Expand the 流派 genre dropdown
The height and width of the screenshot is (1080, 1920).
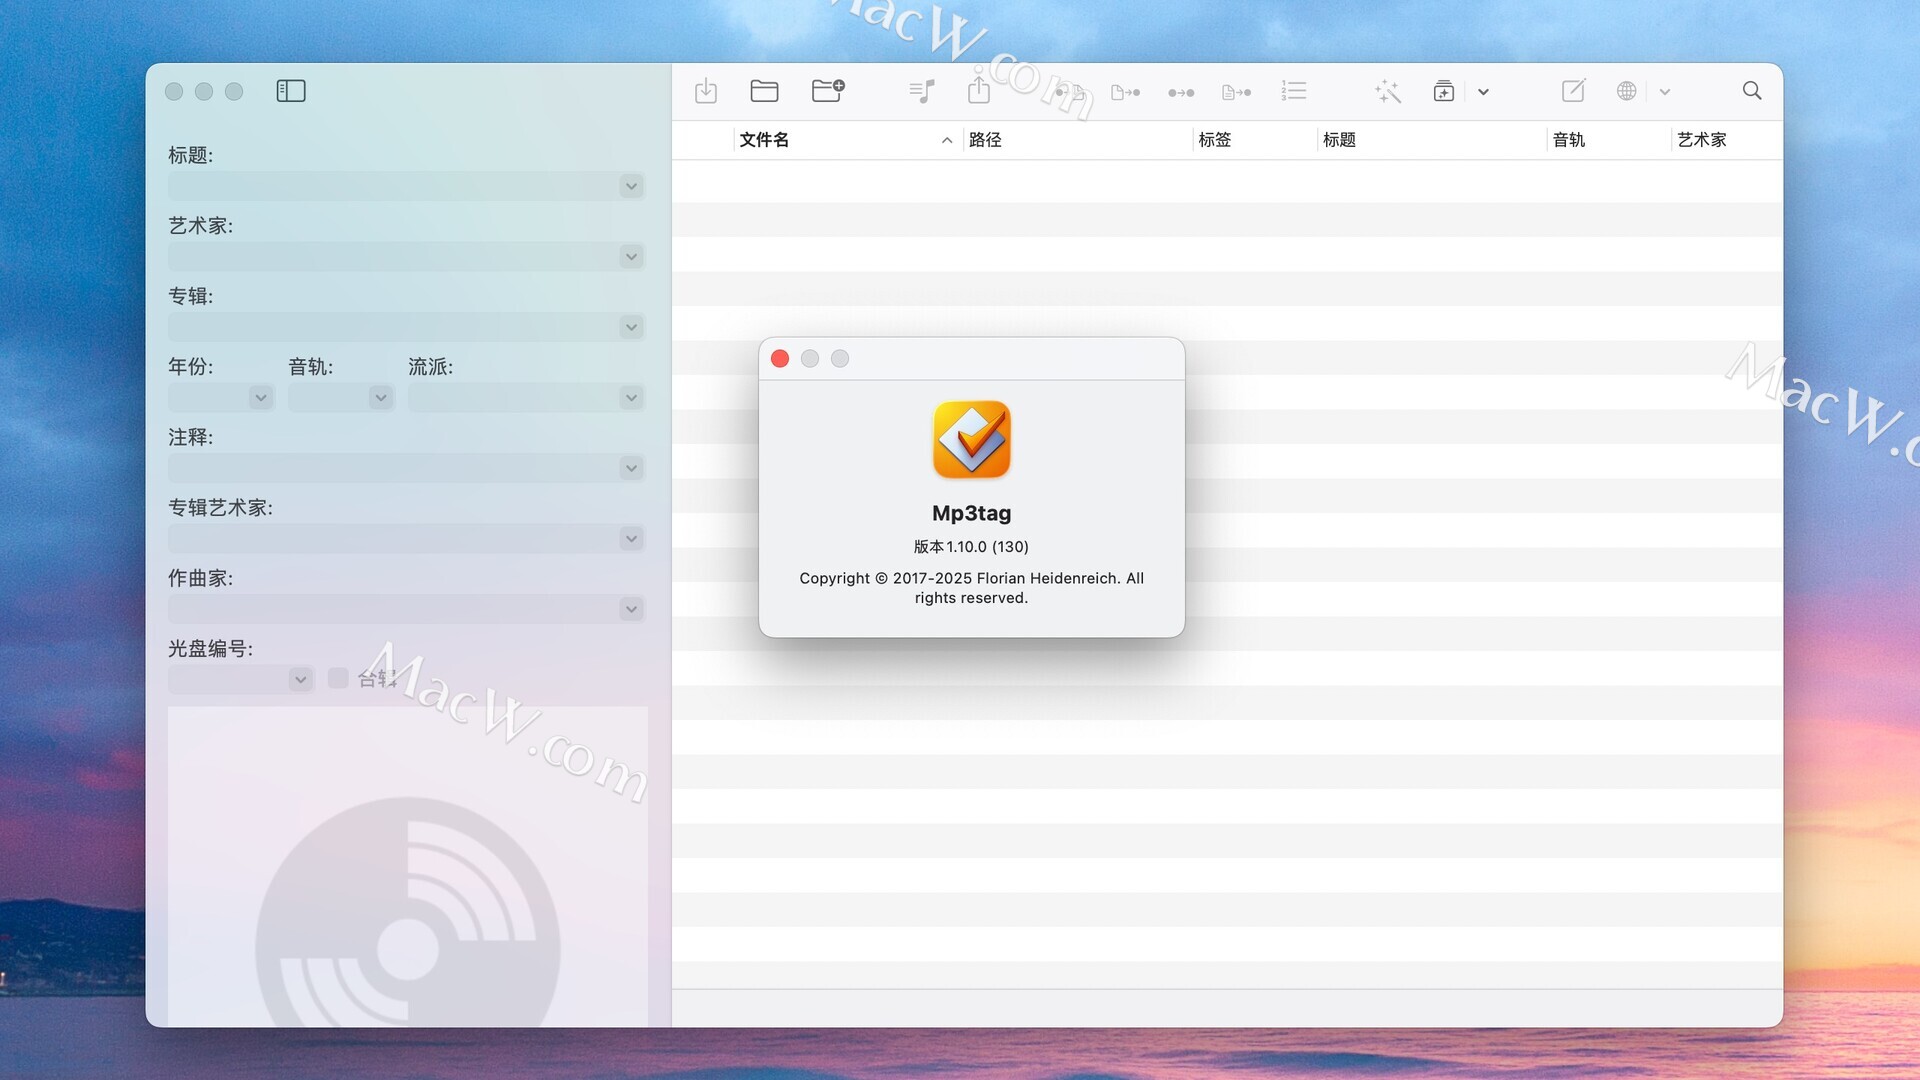point(631,398)
